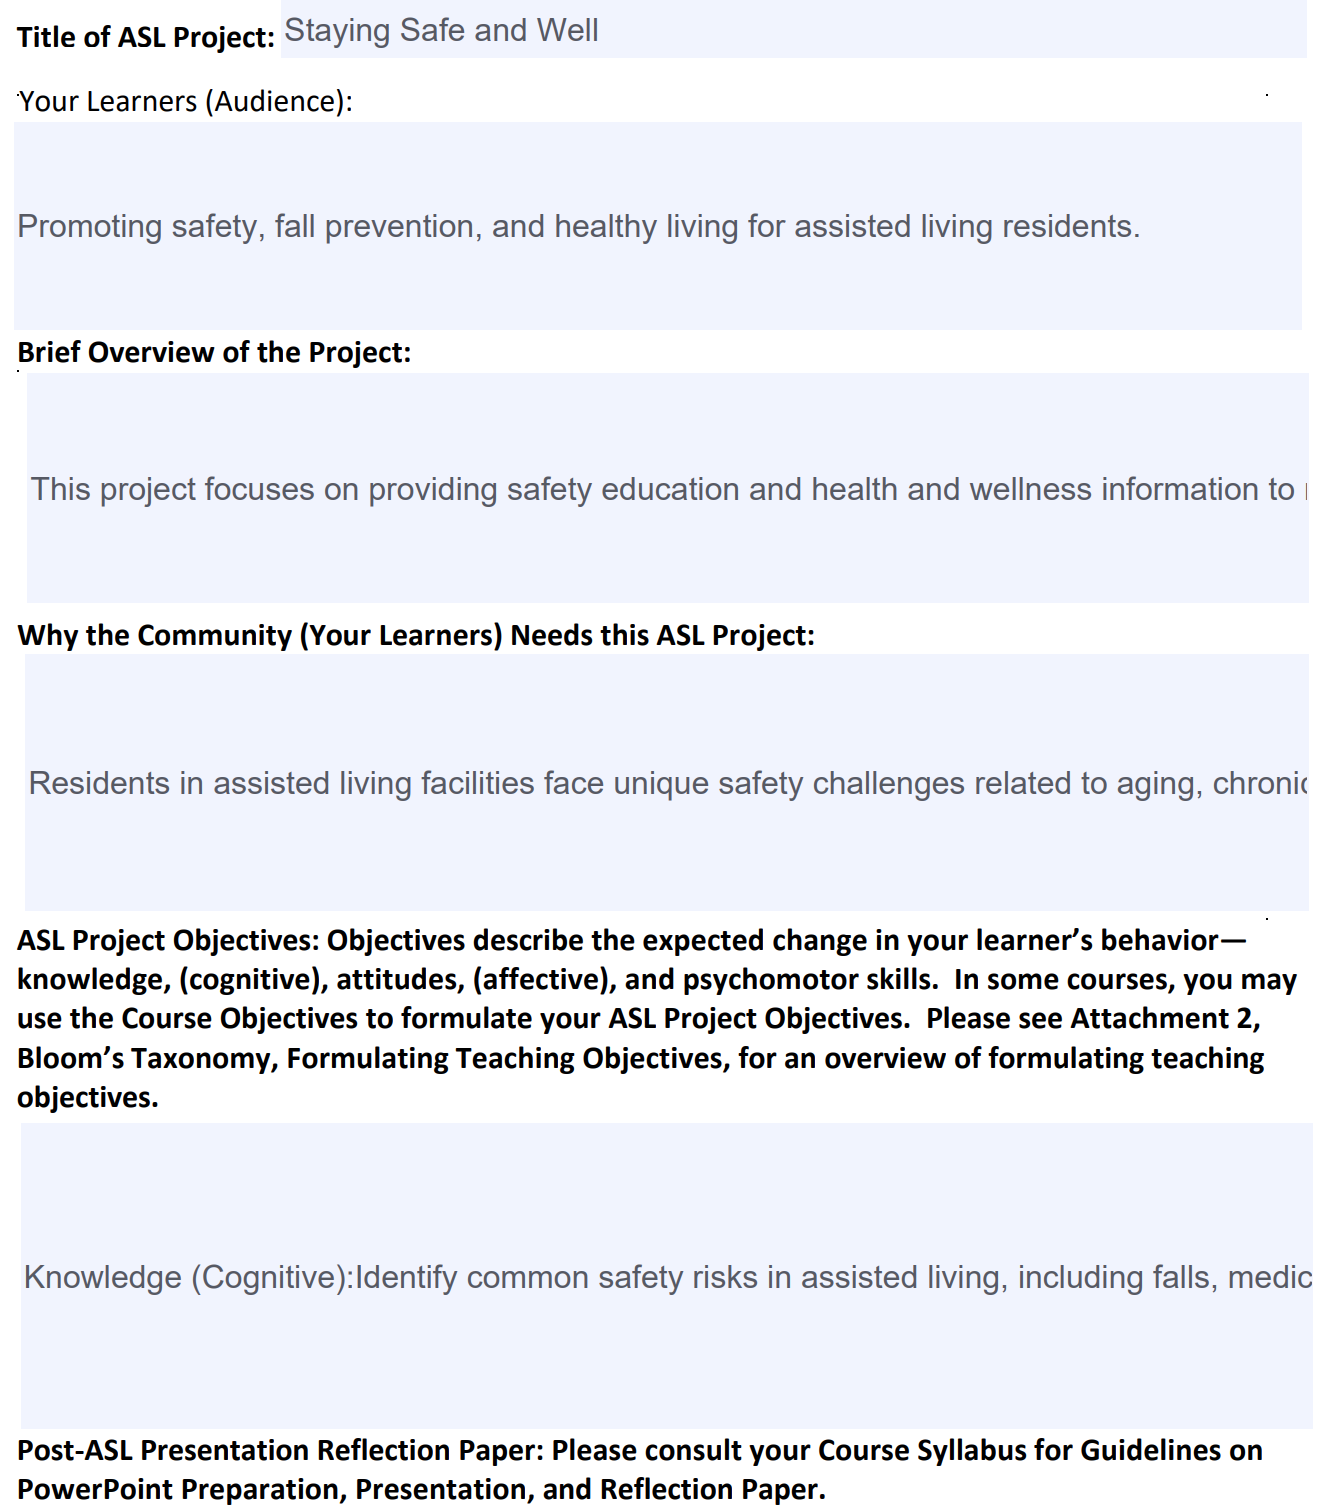Image resolution: width=1342 pixels, height=1511 pixels.
Task: Click the 'Post-ASL Presentation Reflection Paper' heading
Action: (x=280, y=1450)
